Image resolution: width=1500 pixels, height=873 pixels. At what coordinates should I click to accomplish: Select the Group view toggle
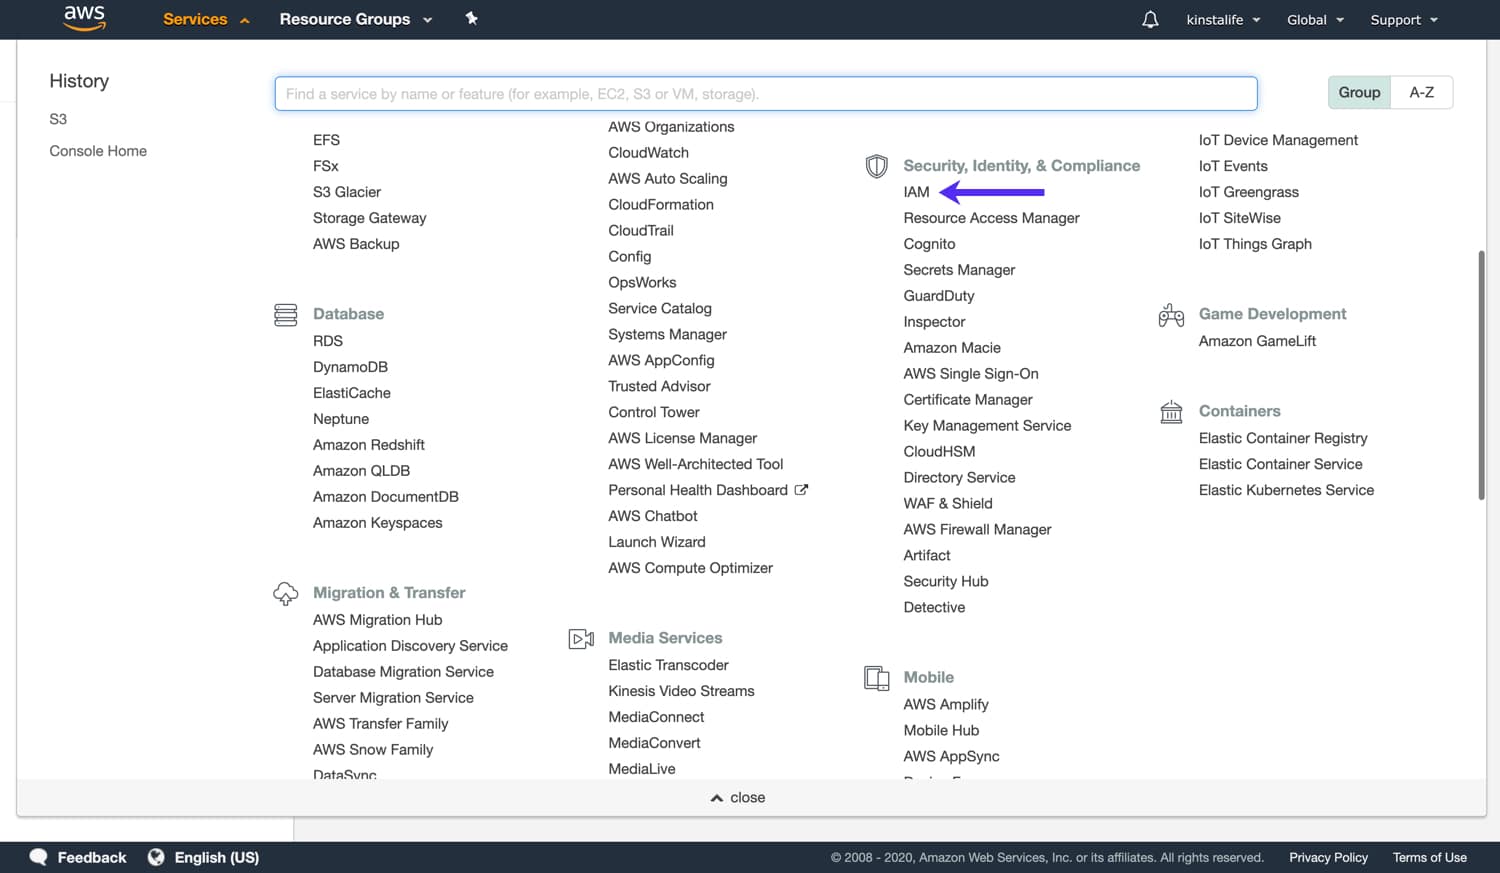tap(1358, 91)
